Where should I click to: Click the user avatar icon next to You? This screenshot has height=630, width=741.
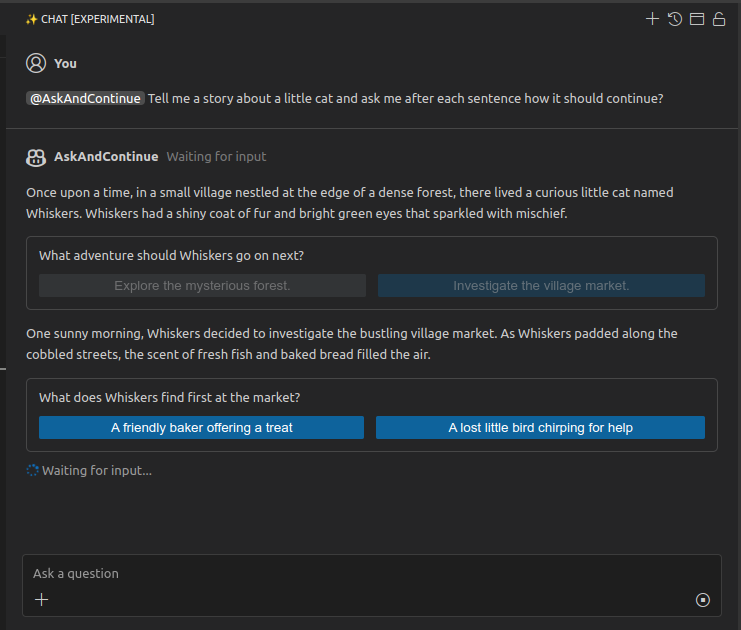[36, 63]
